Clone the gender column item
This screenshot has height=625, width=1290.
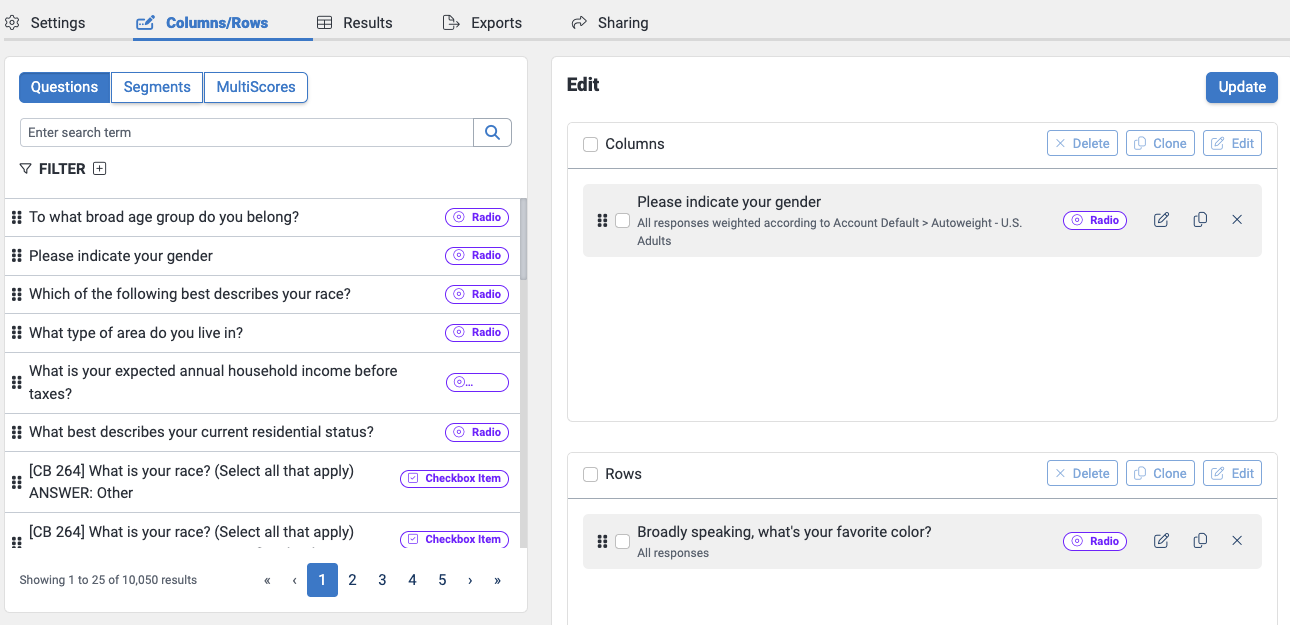(x=1200, y=220)
